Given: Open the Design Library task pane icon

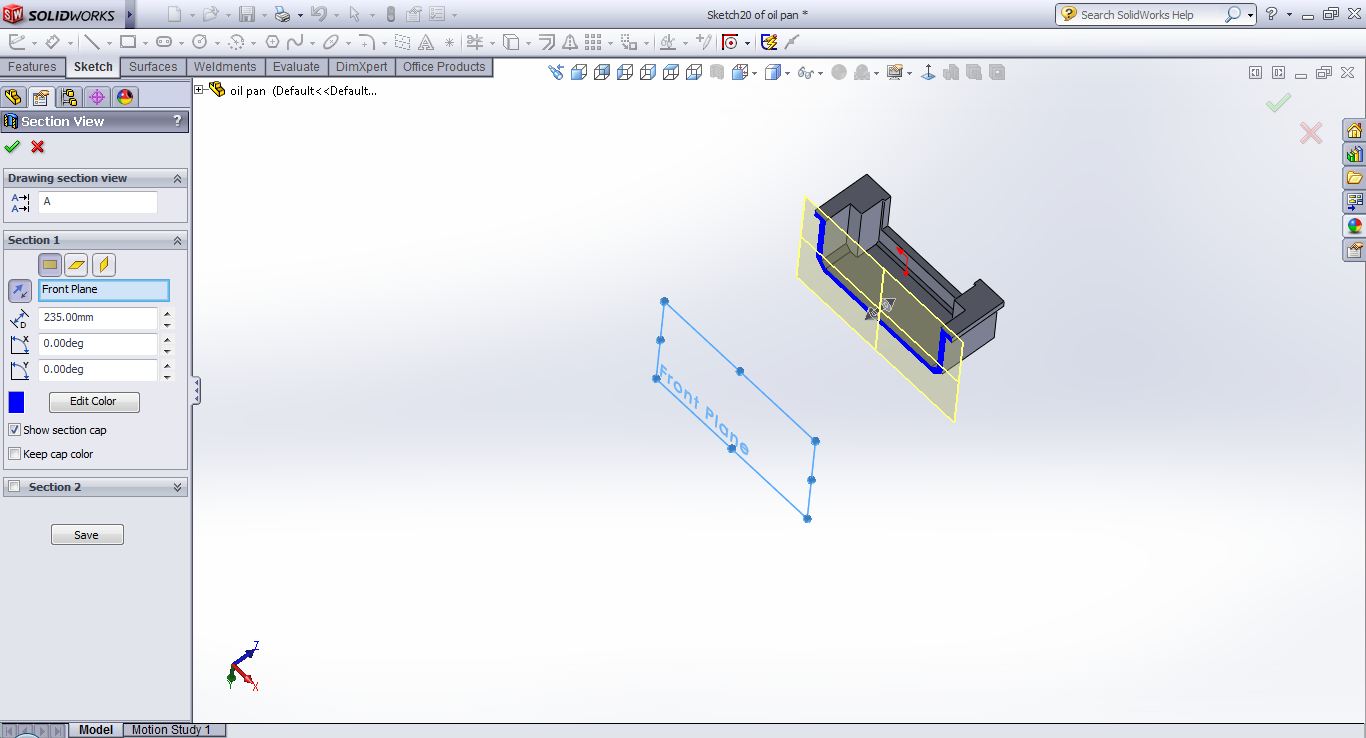Looking at the screenshot, I should coord(1354,155).
